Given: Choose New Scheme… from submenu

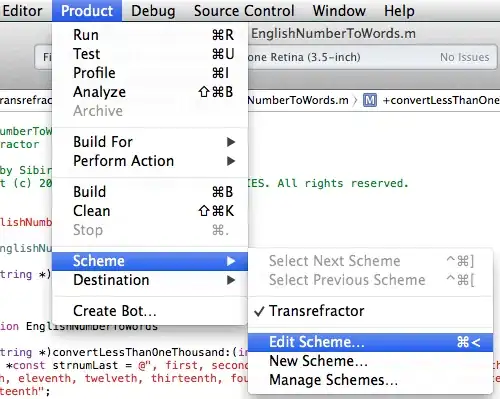Looking at the screenshot, I should pos(370,361).
